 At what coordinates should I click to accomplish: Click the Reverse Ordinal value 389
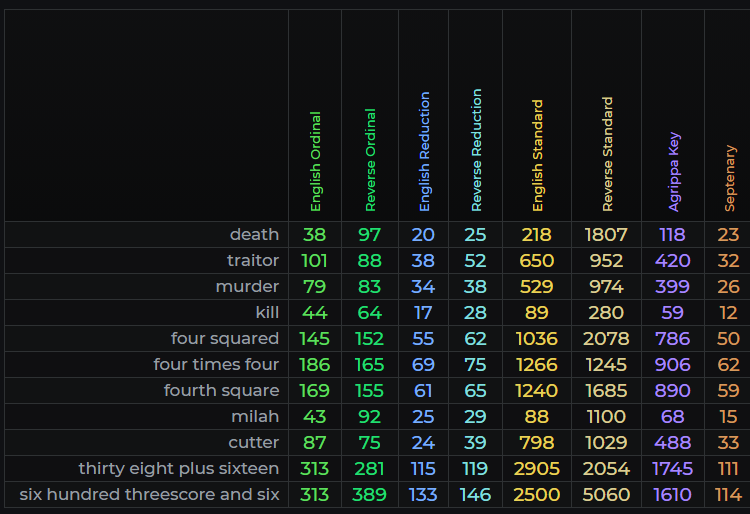pyautogui.click(x=369, y=494)
